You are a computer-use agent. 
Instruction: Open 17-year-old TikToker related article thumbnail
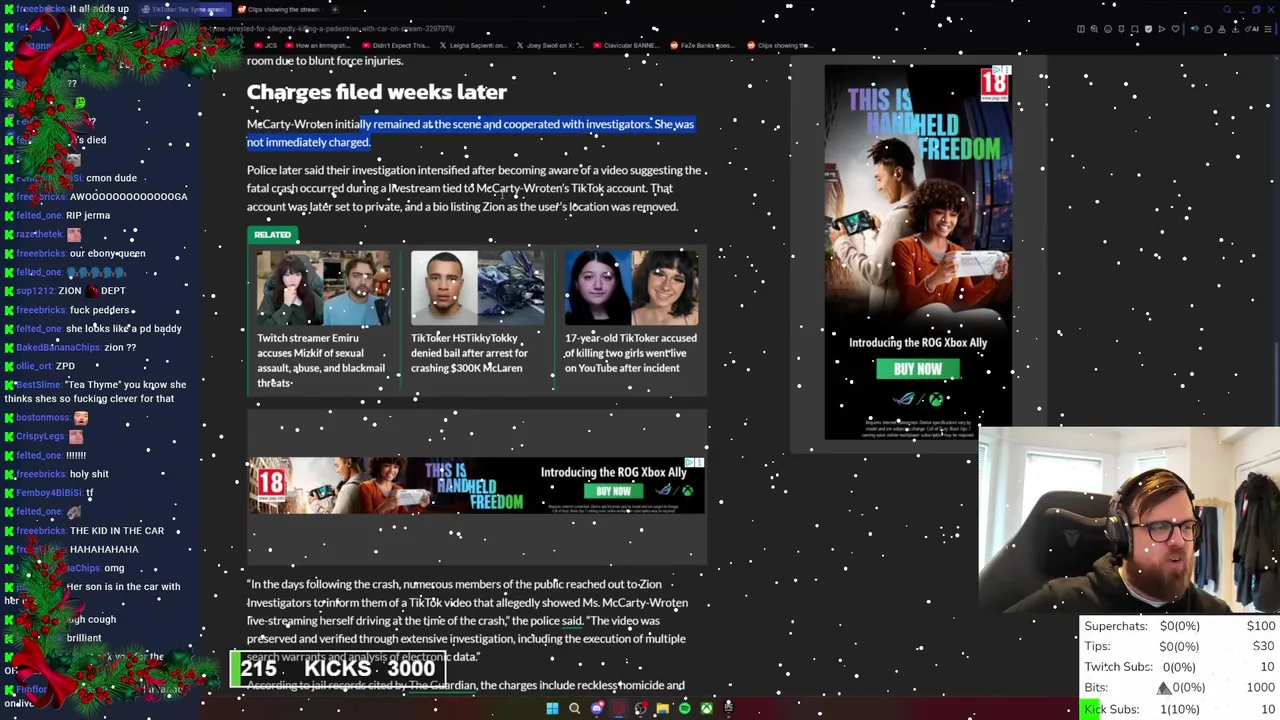631,288
